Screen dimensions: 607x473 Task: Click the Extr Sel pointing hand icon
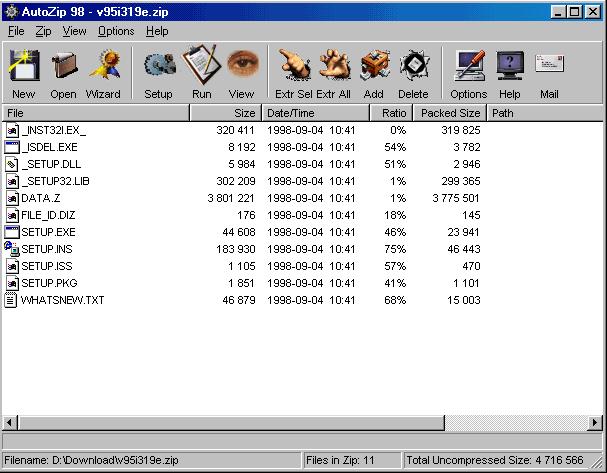pyautogui.click(x=295, y=64)
